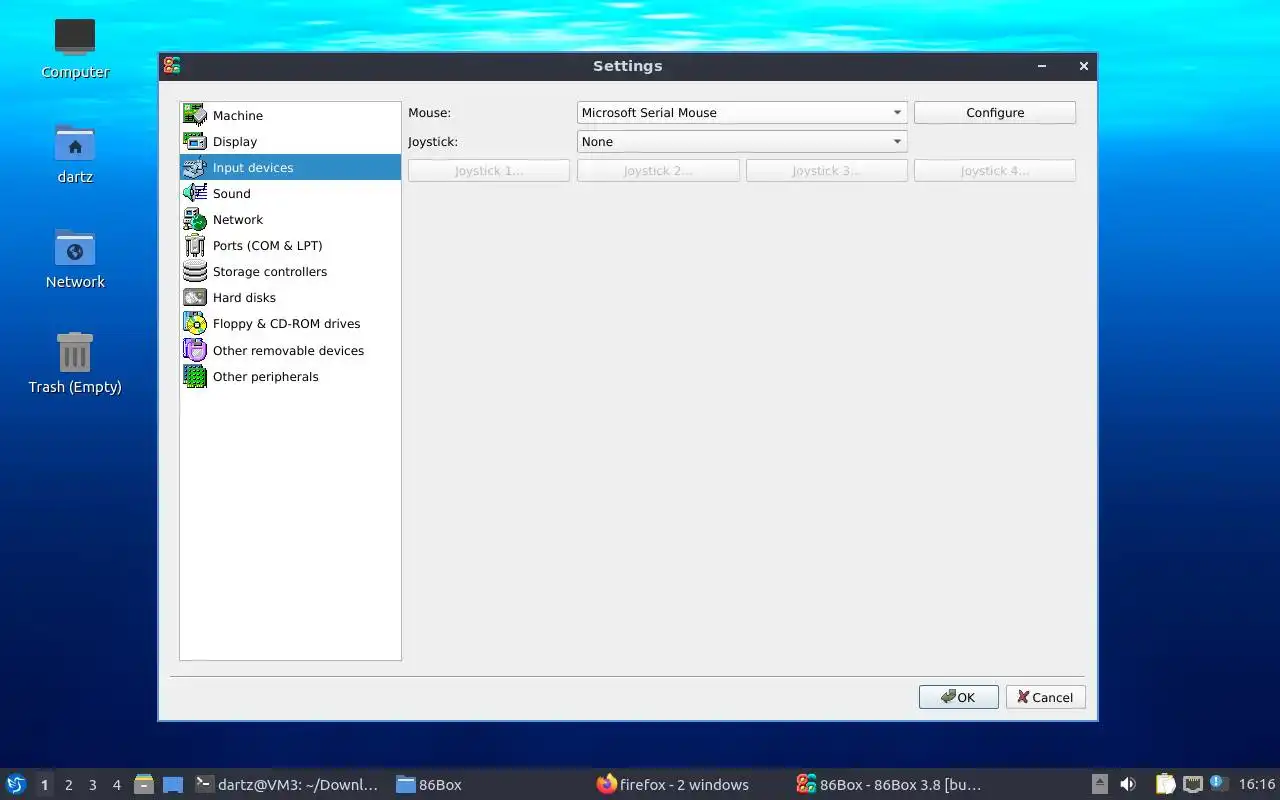
Task: Select the Display category icon
Action: 195,141
